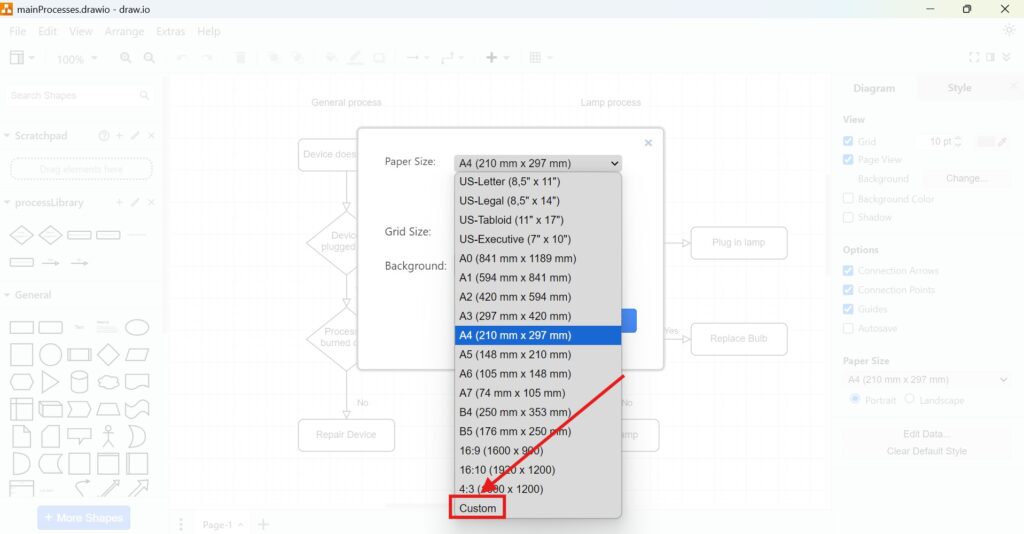Click the table grid icon in toolbar
Screen dimensions: 1024x534
pos(536,58)
